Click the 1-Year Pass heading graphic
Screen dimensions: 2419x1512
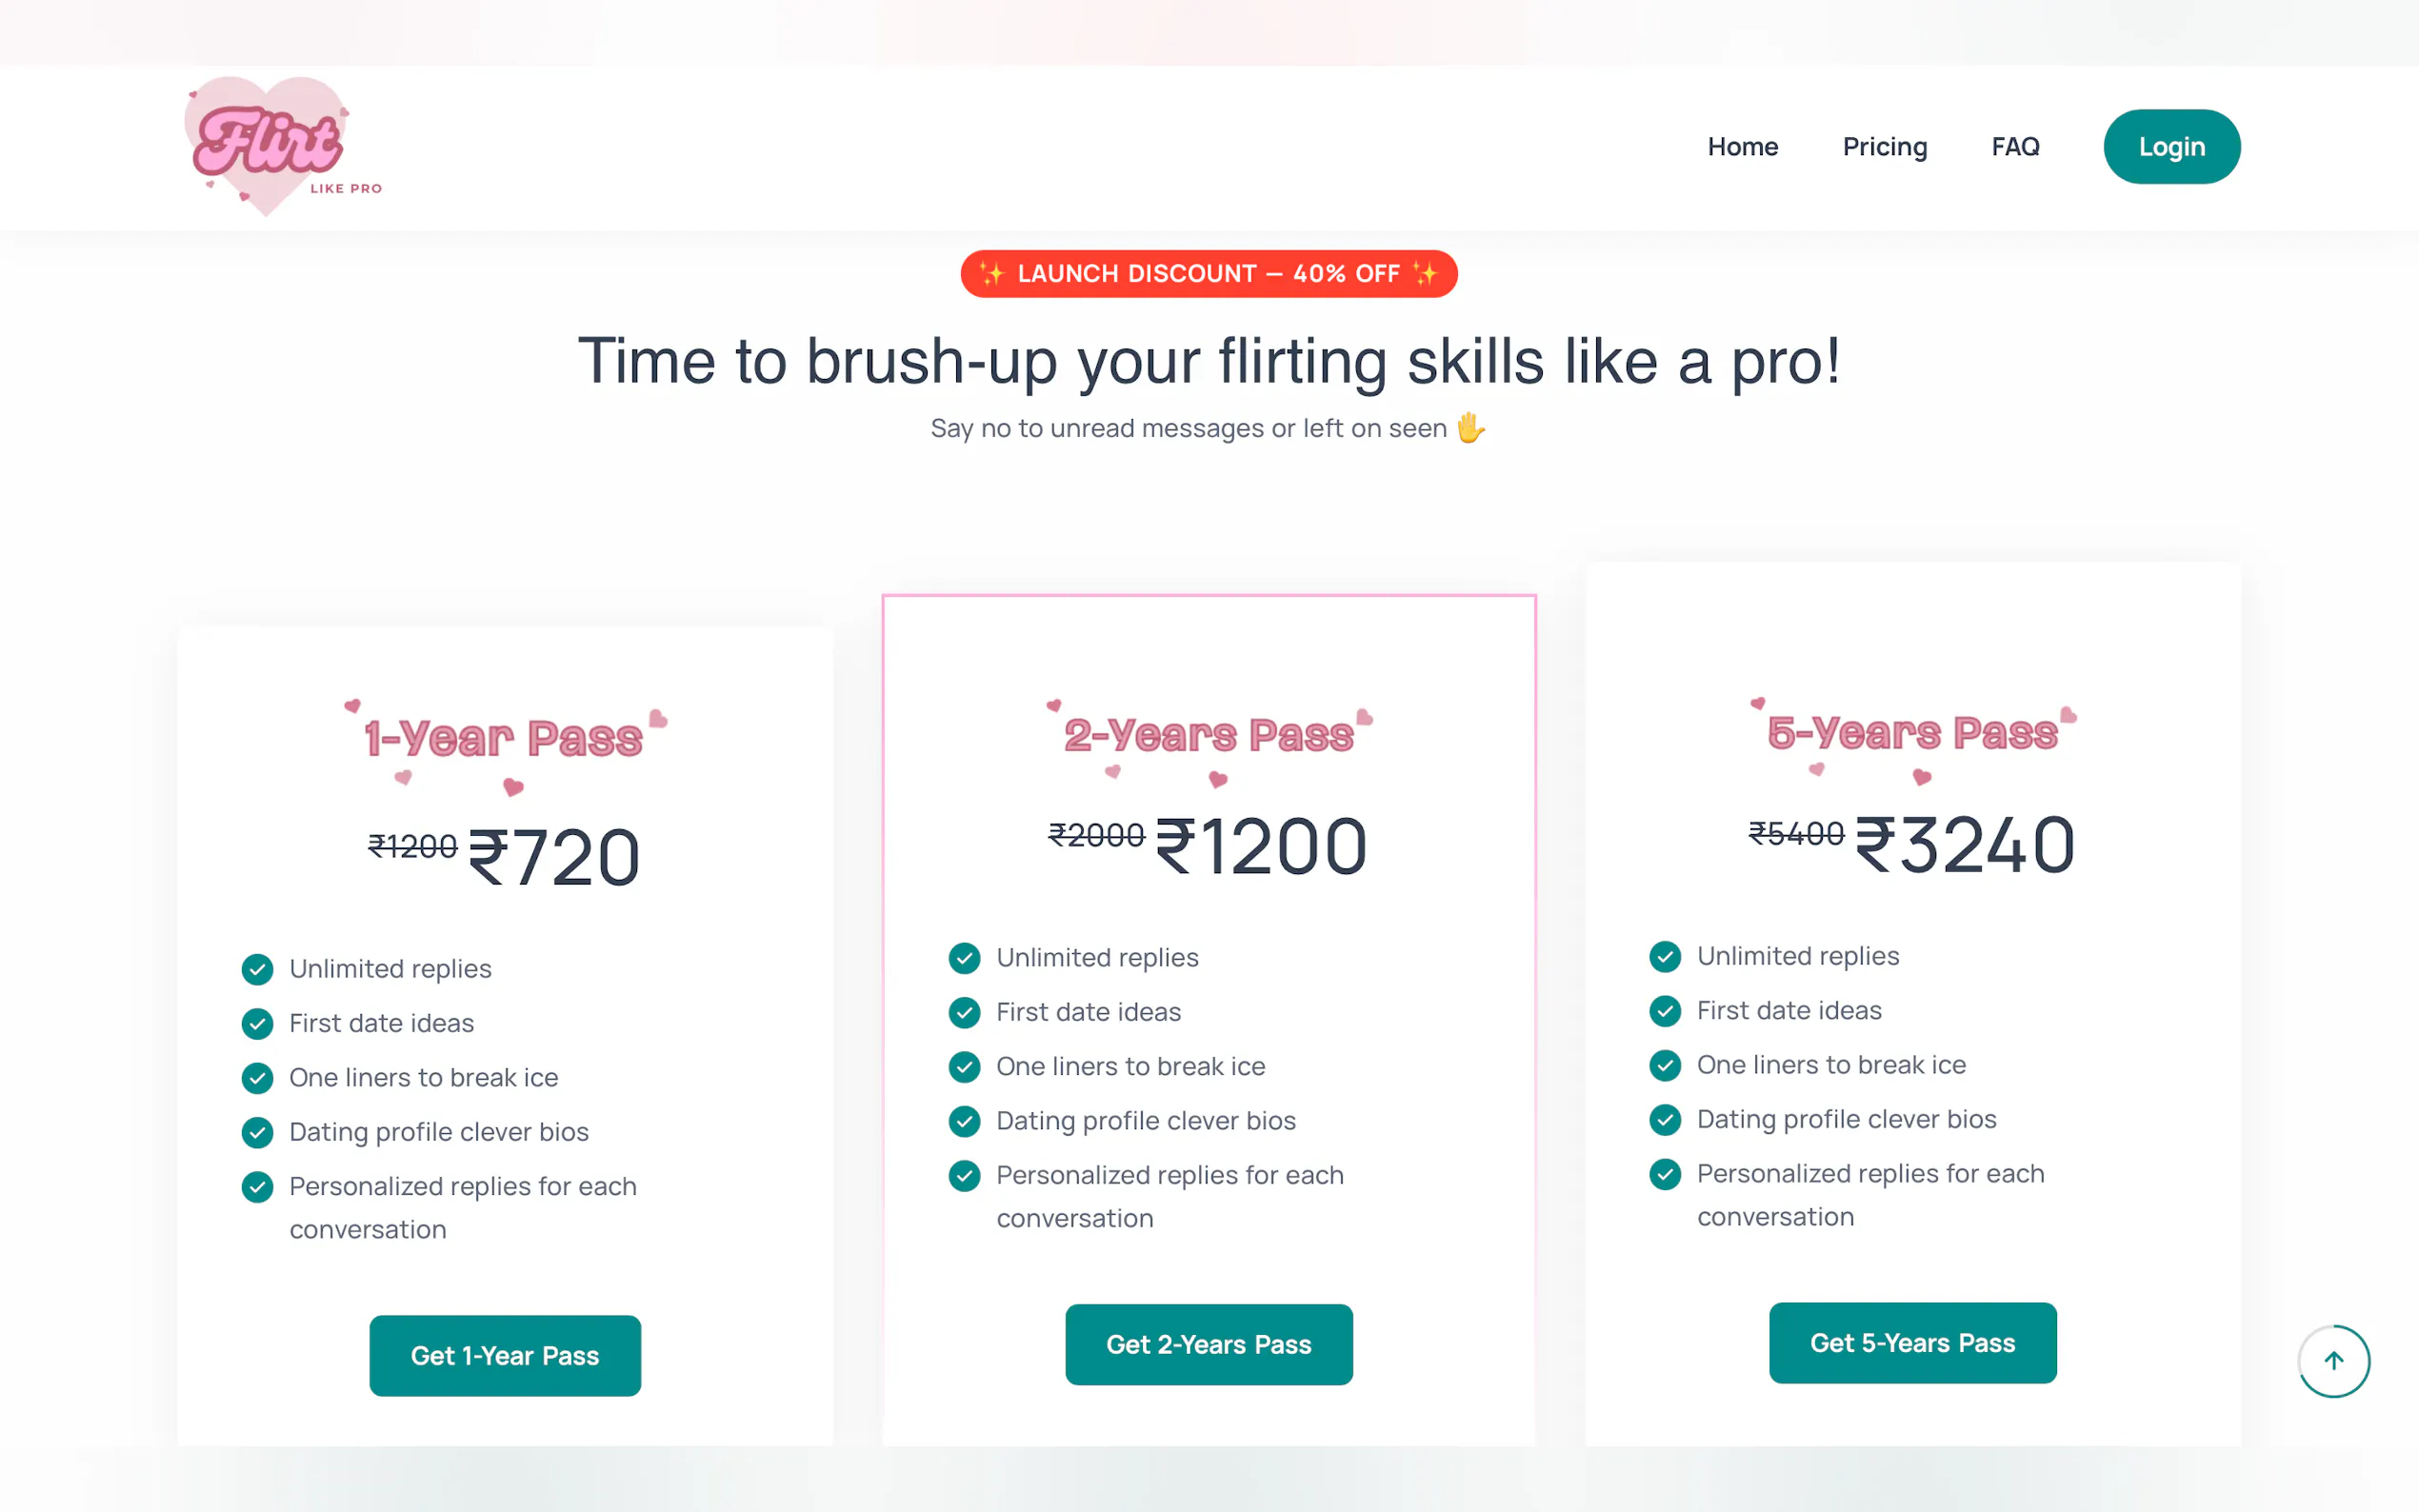pos(505,740)
